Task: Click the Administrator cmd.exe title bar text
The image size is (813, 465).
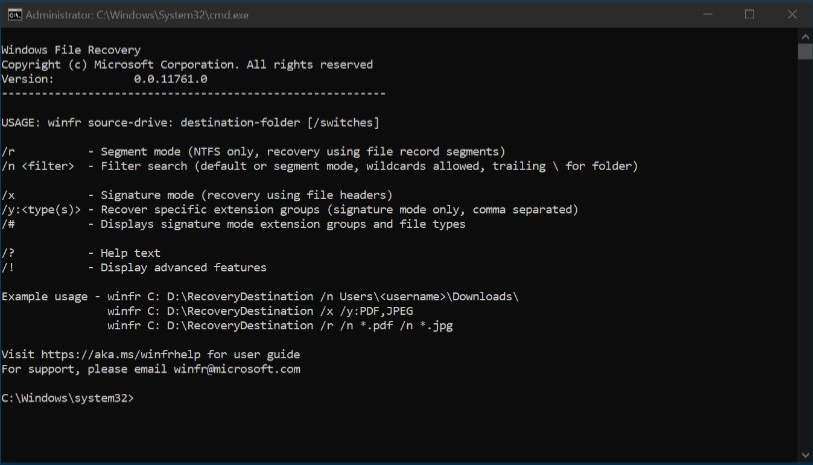Action: tap(137, 15)
